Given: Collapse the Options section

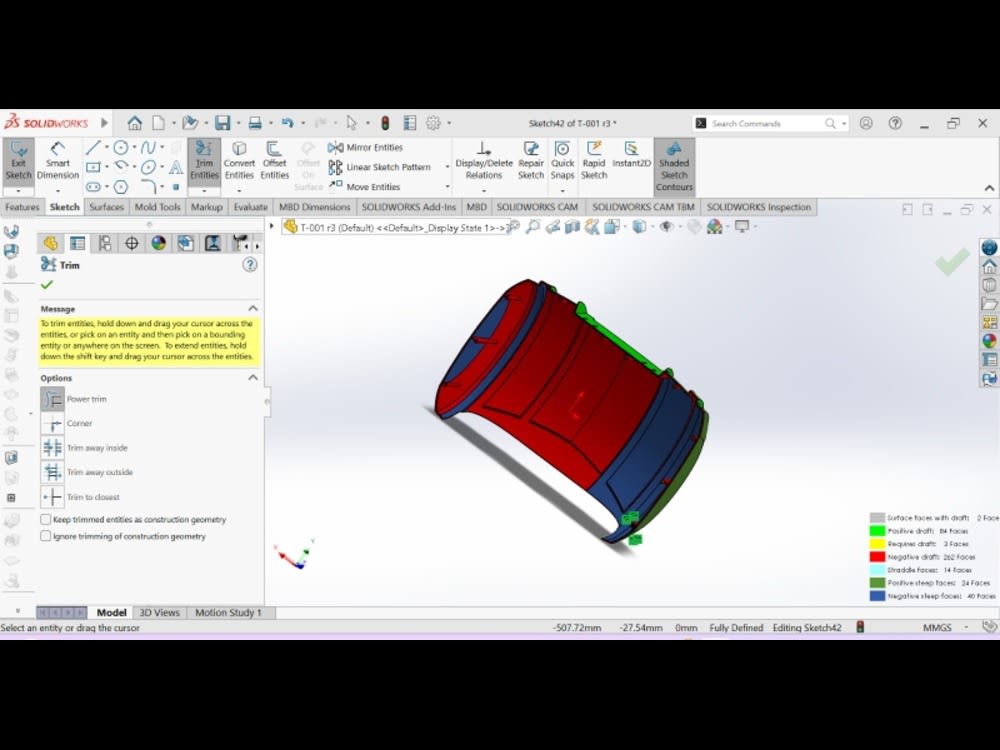Looking at the screenshot, I should pyautogui.click(x=257, y=377).
